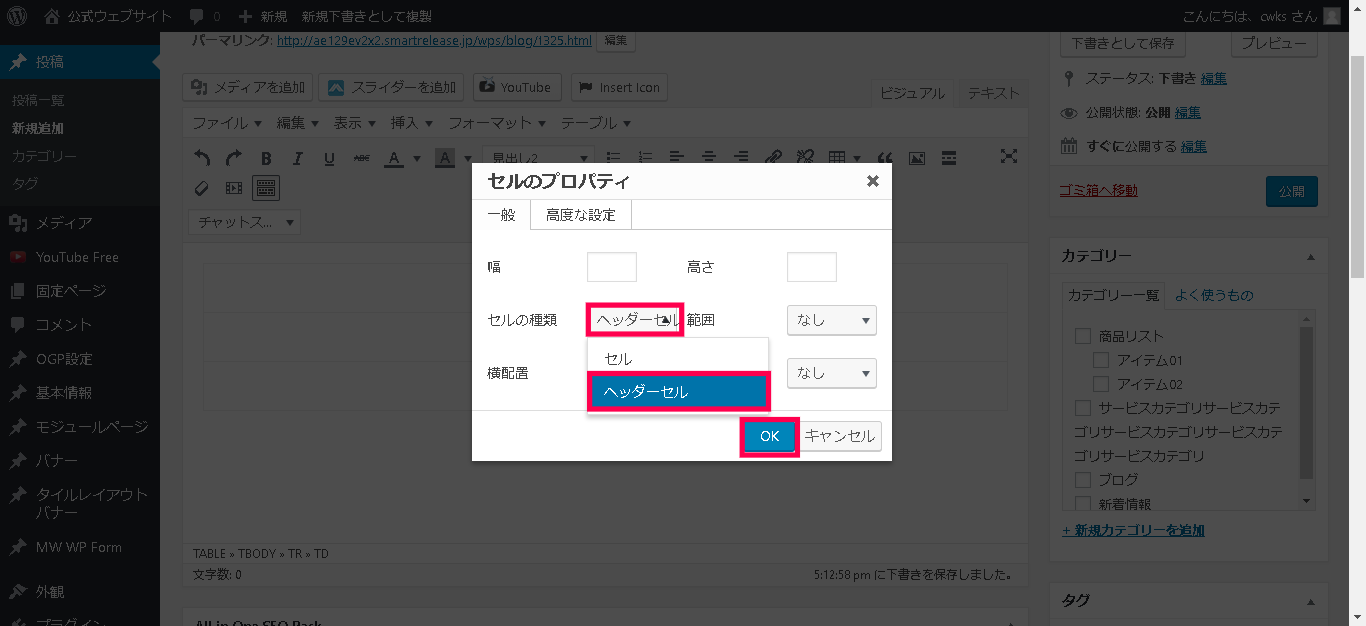1366x626 pixels.
Task: Switch to the 高度な設定 tab
Action: point(581,215)
